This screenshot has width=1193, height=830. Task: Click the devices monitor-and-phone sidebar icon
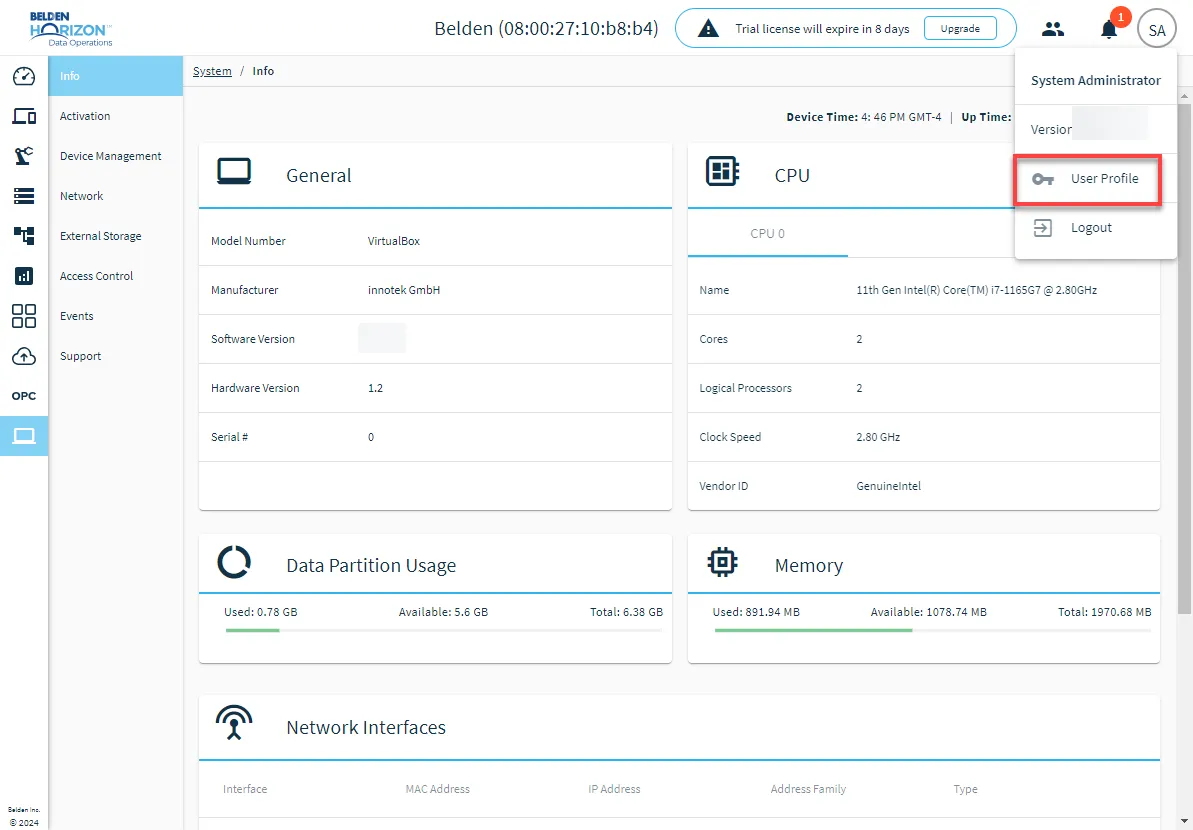24,116
